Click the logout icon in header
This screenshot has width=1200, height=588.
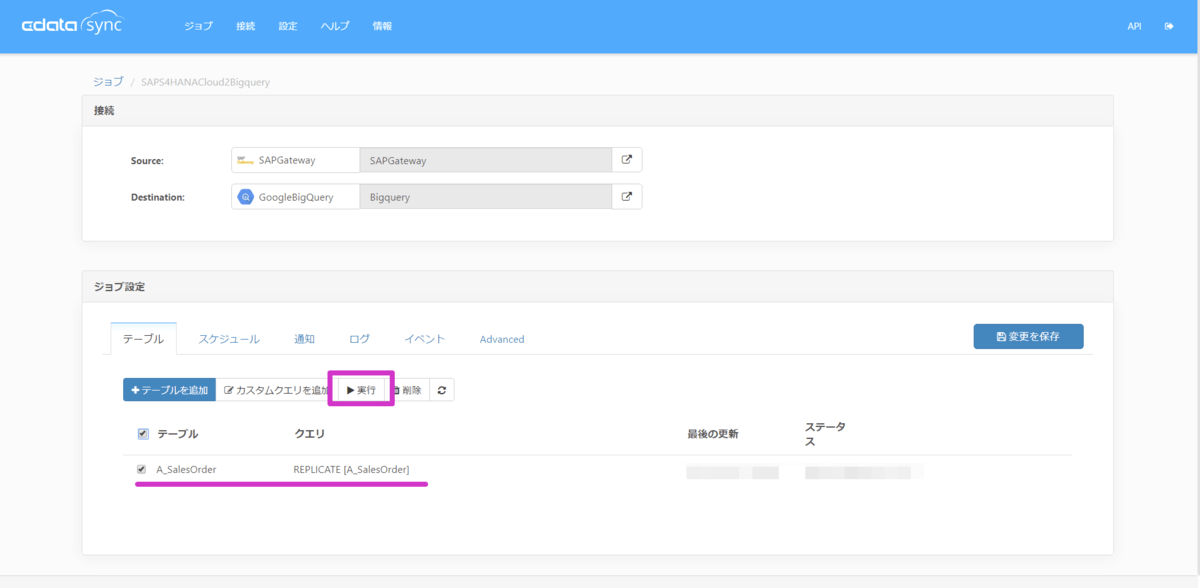[x=1169, y=26]
